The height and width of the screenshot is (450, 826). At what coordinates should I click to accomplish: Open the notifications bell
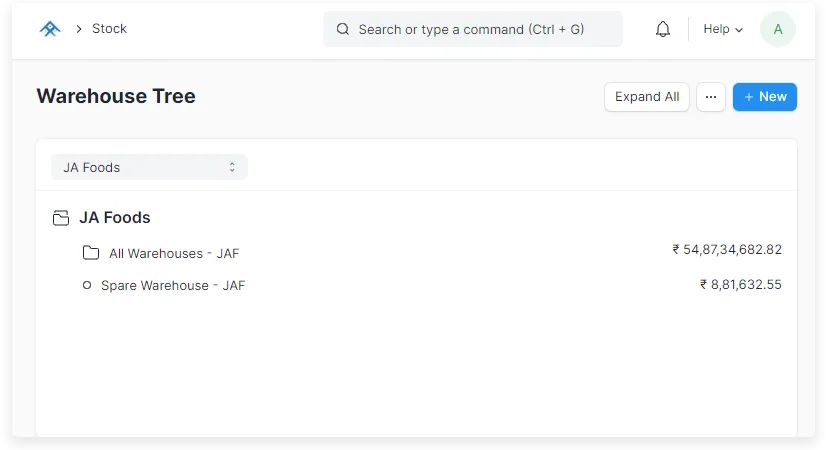(x=663, y=29)
